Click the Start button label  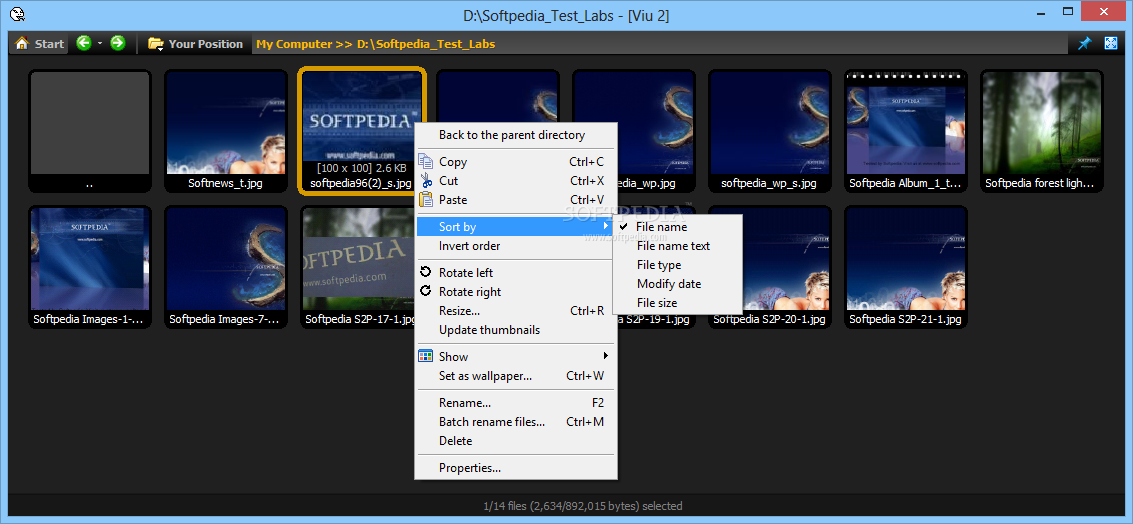point(49,44)
